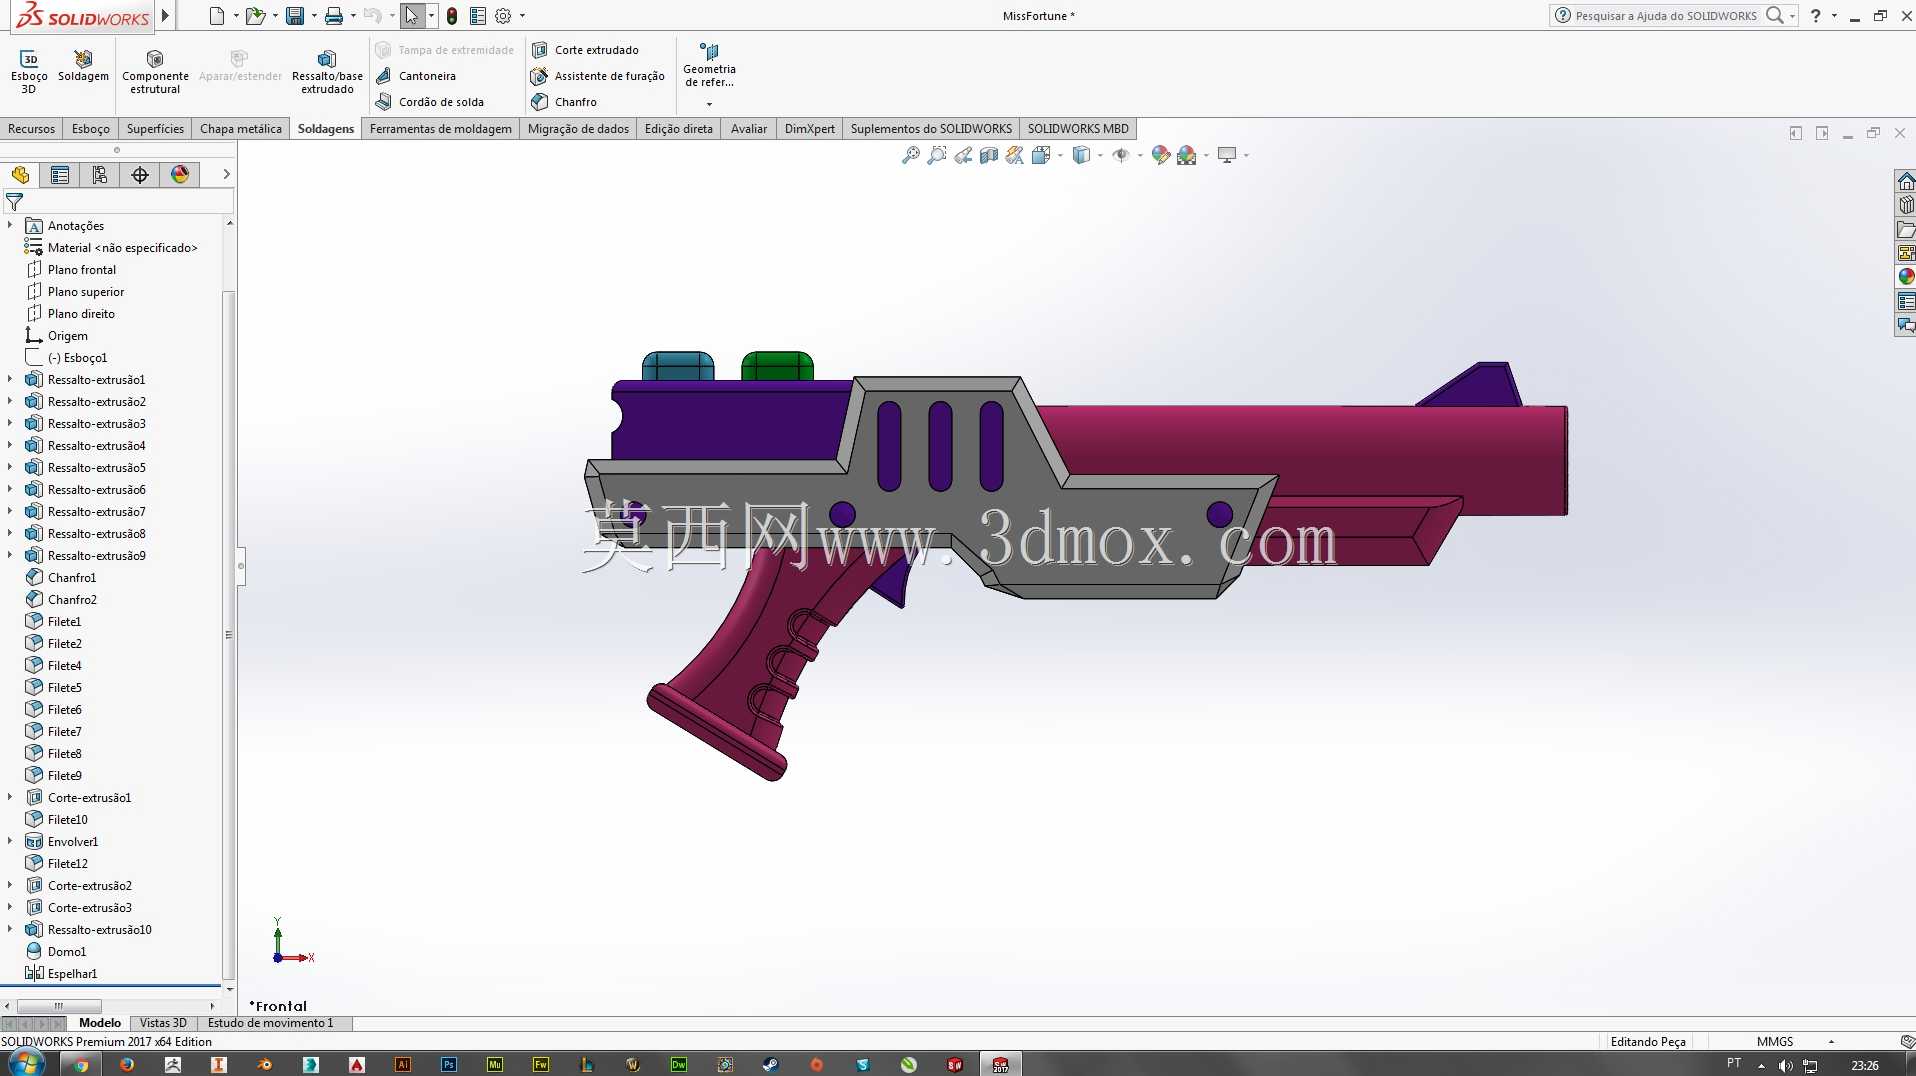Image resolution: width=1916 pixels, height=1076 pixels.
Task: Open the FeatureManager design tree tab
Action: (x=20, y=175)
